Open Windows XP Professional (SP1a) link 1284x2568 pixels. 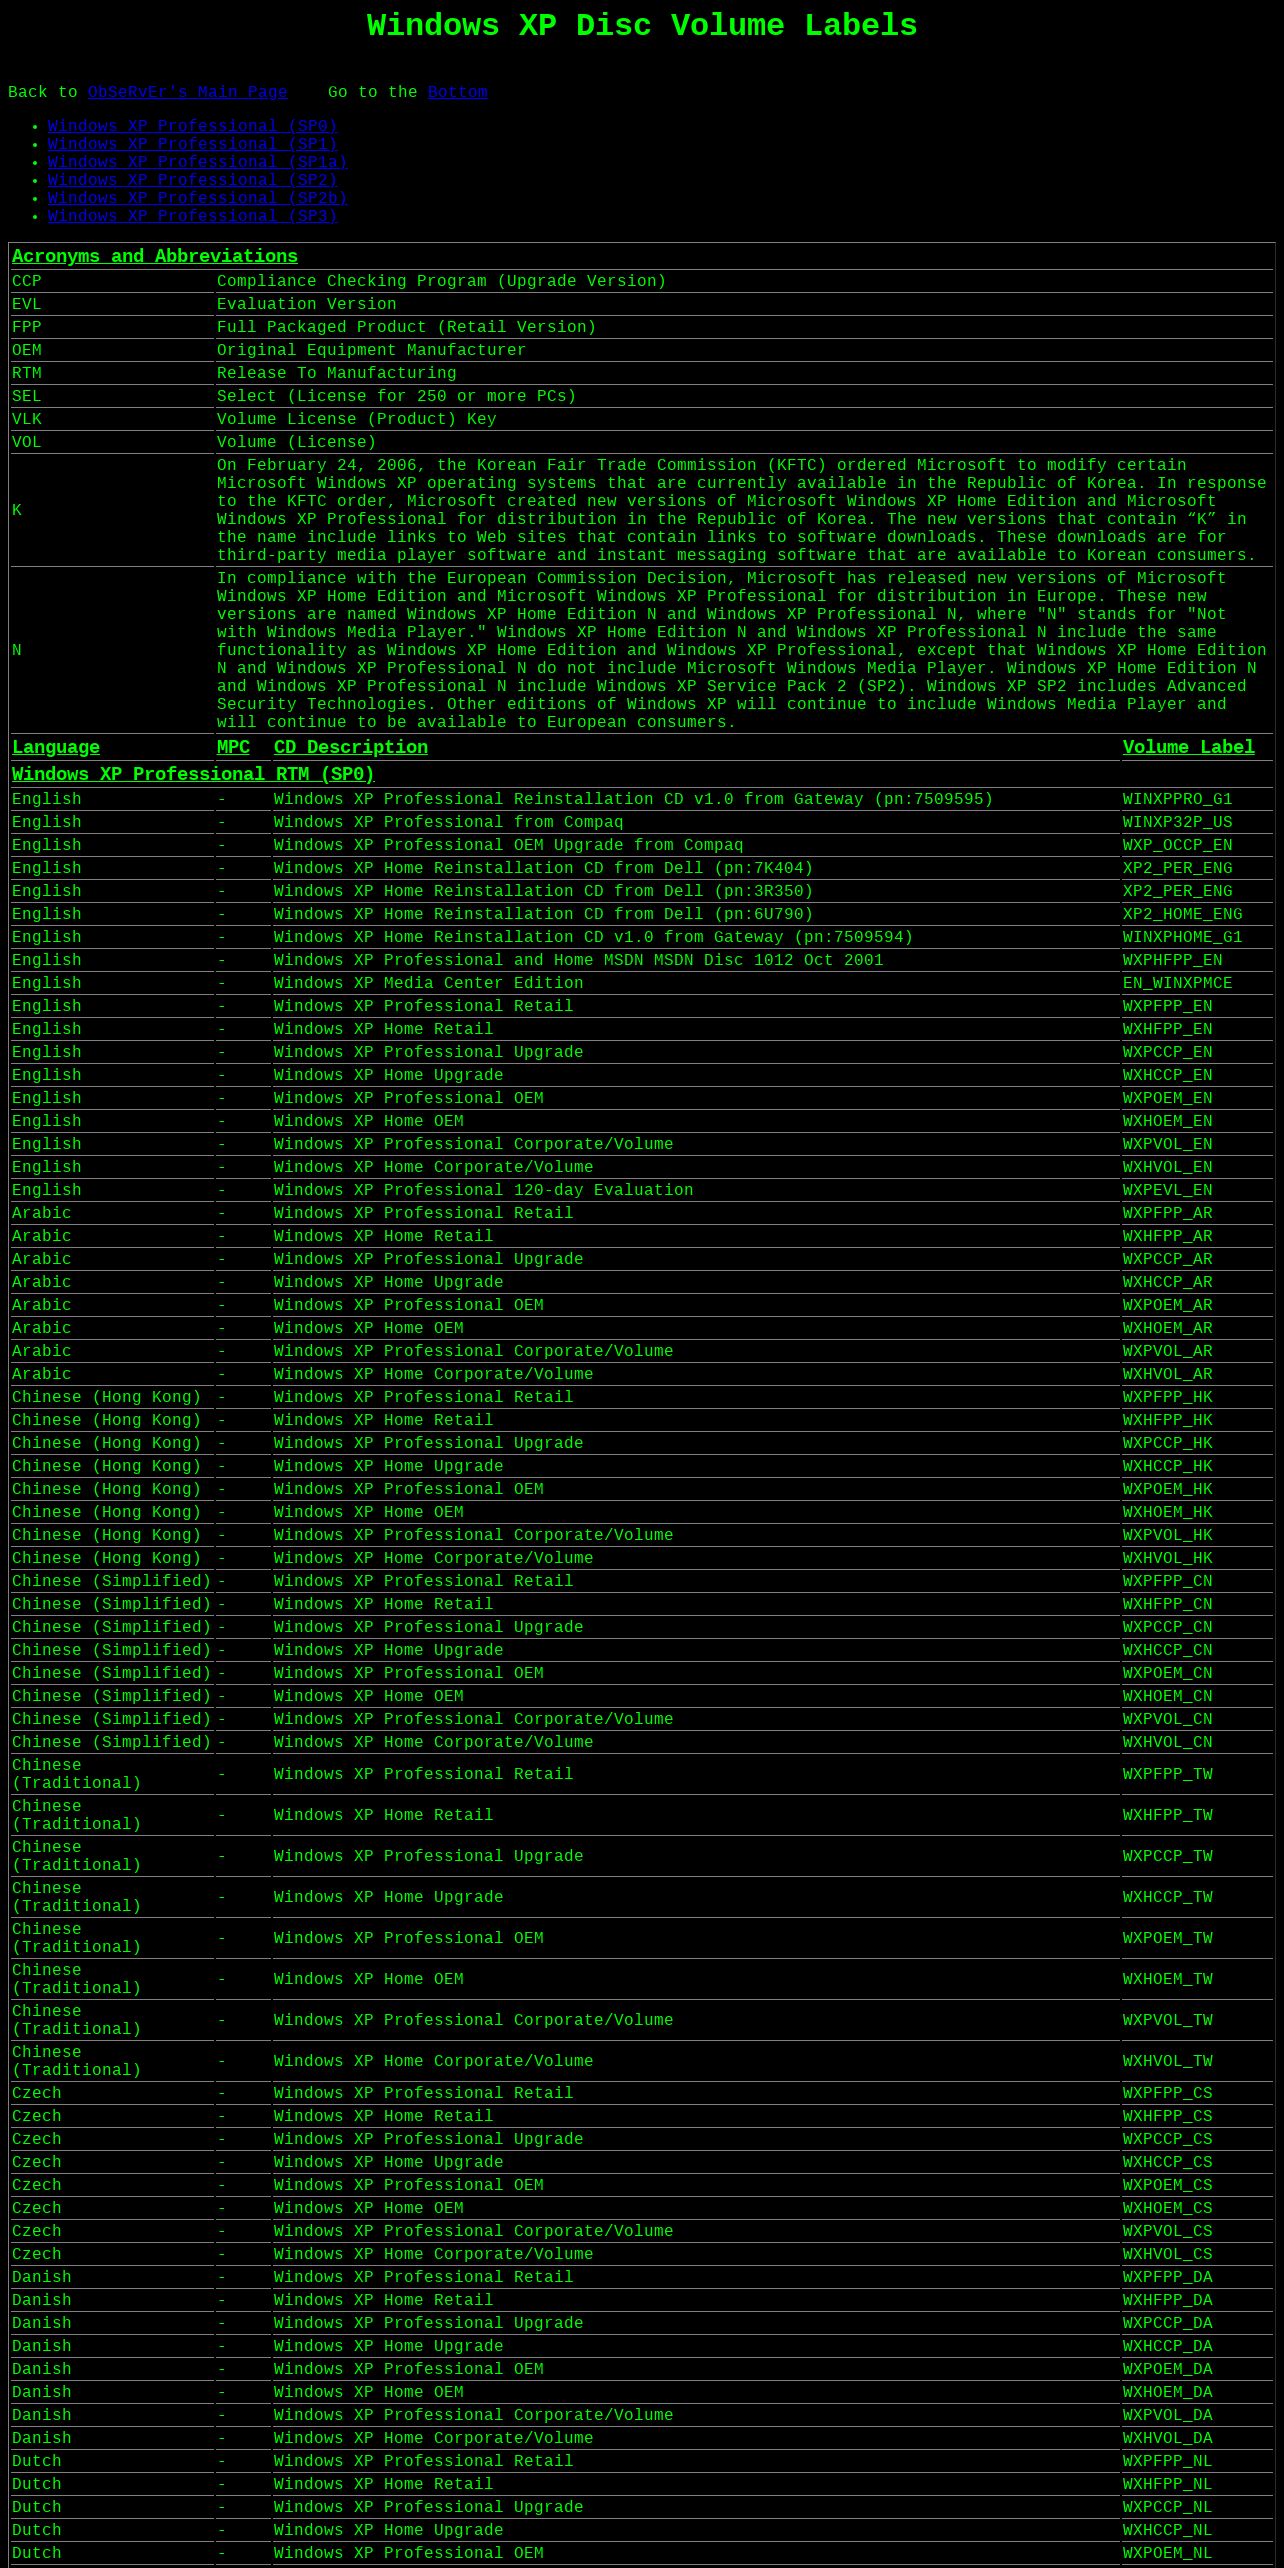click(x=197, y=162)
